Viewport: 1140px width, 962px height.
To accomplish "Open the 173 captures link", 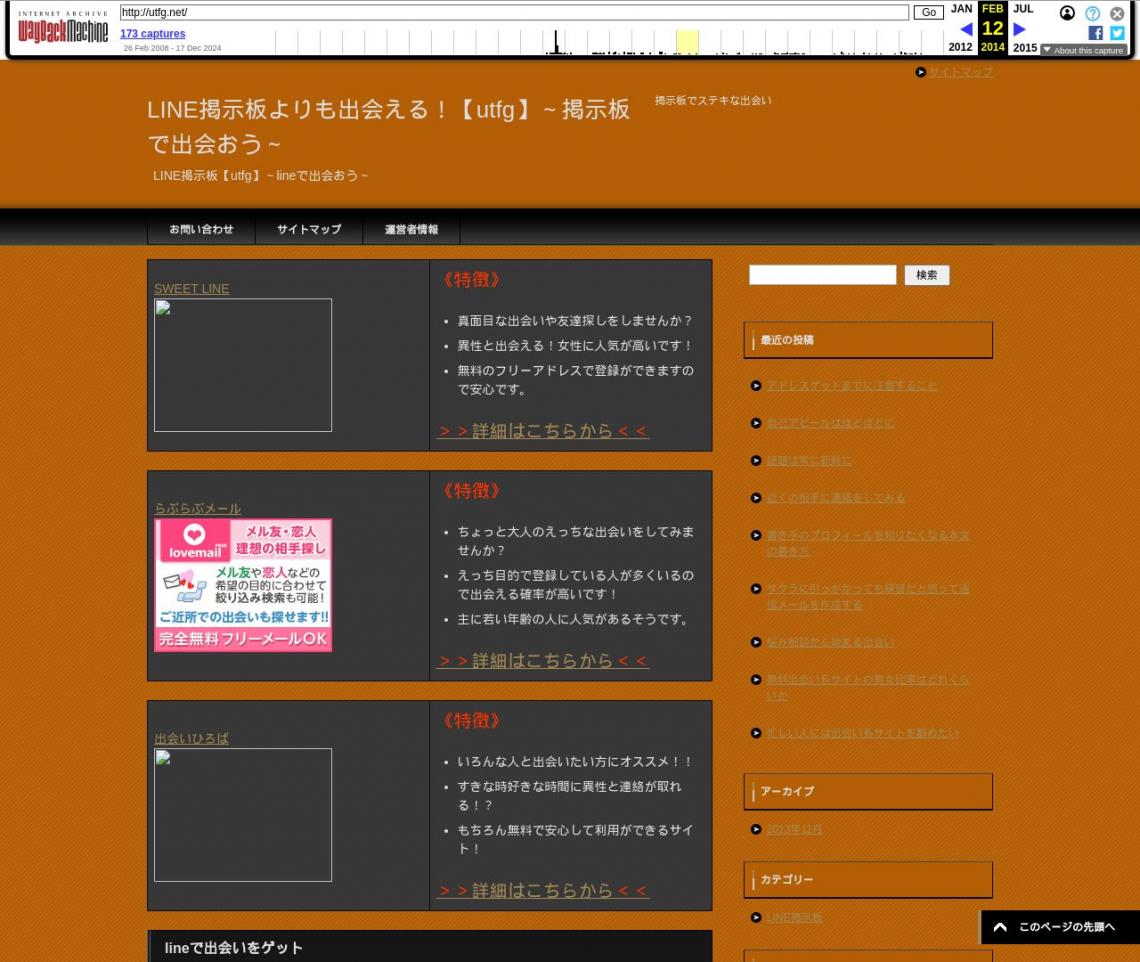I will 153,33.
